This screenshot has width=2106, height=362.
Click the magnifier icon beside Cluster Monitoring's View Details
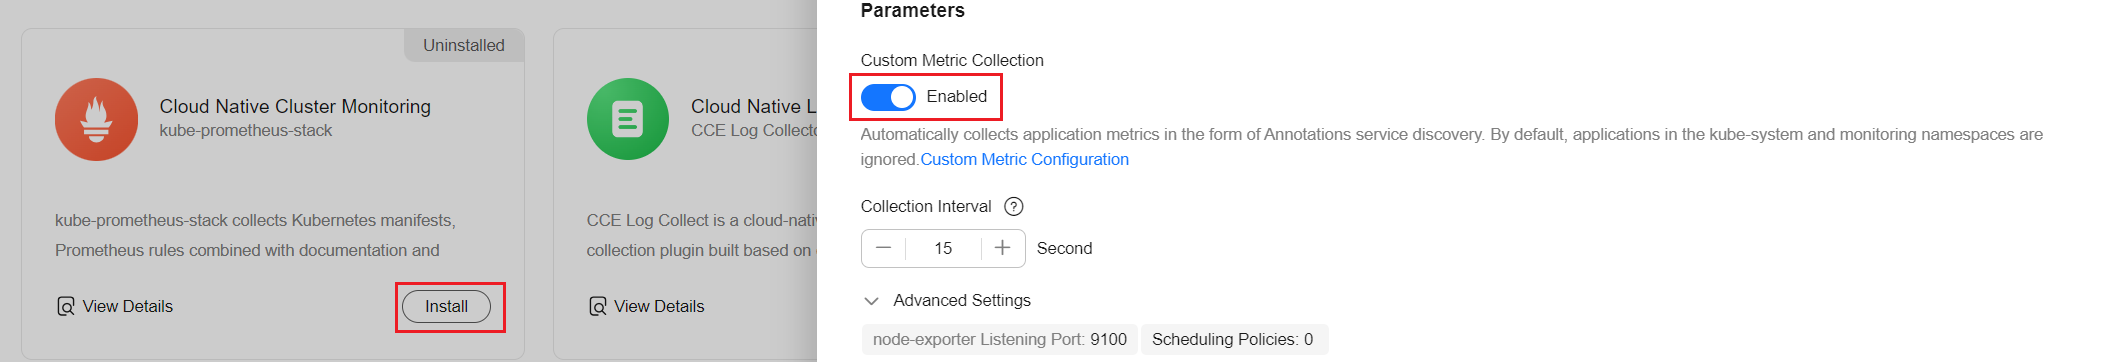point(66,306)
